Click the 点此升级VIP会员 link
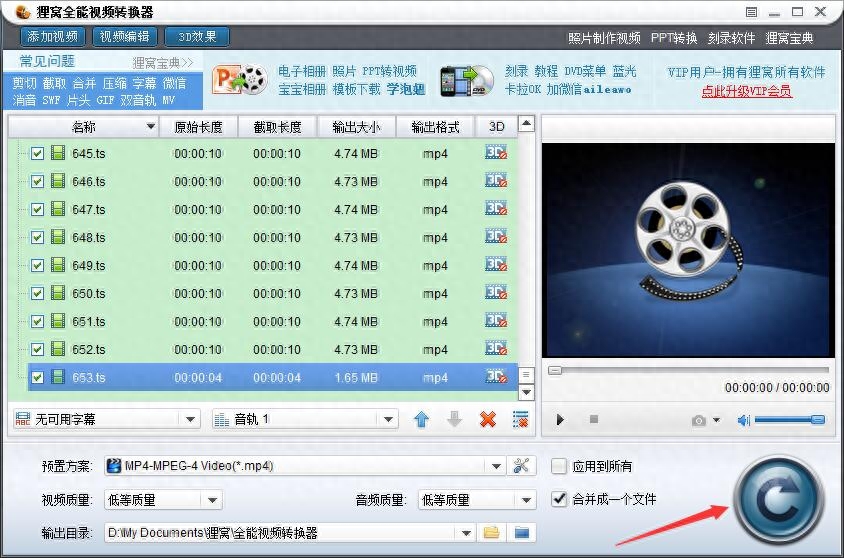 click(x=746, y=91)
